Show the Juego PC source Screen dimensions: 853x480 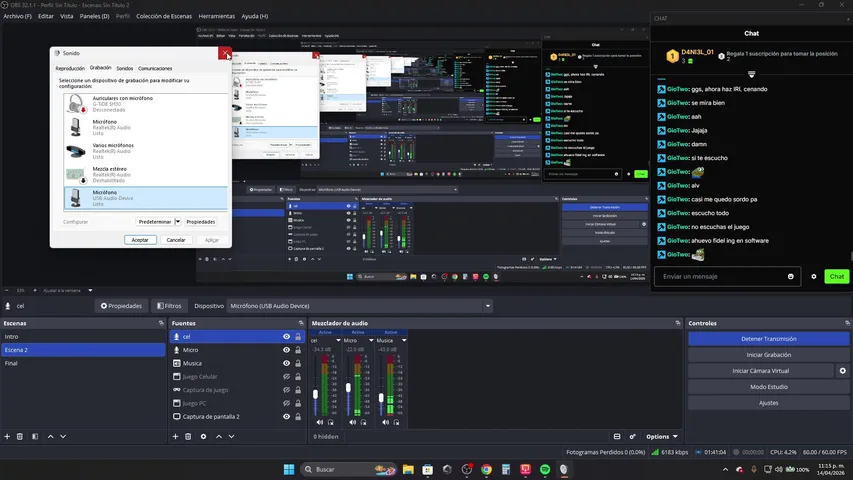point(286,403)
